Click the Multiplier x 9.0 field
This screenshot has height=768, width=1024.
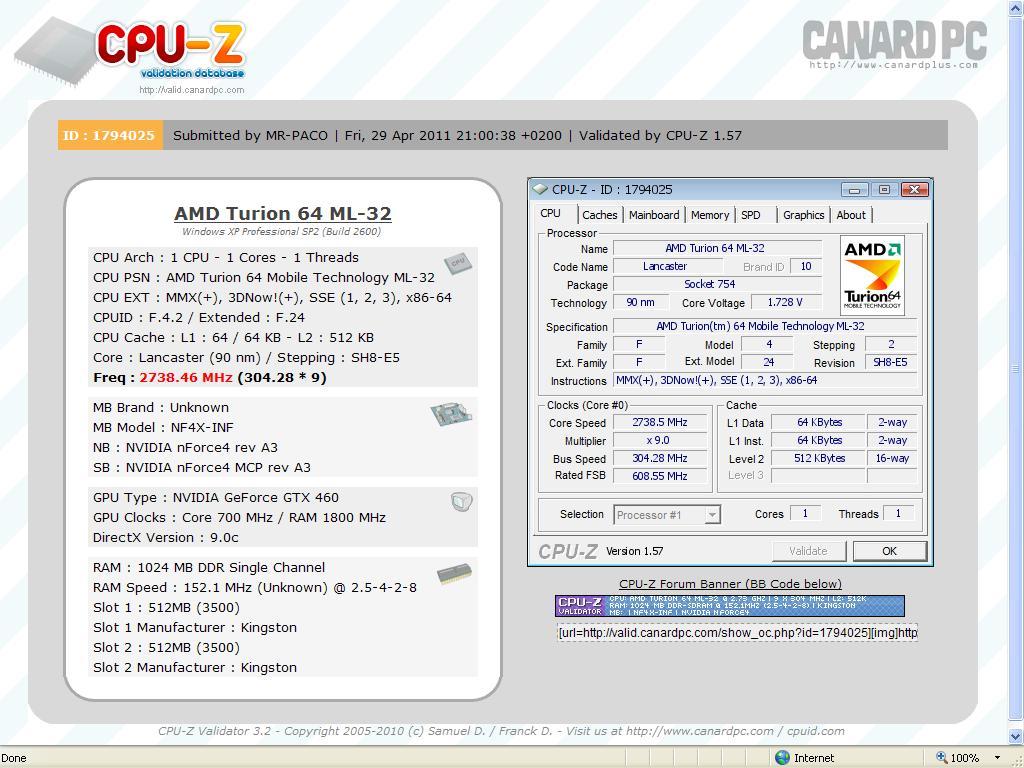(x=660, y=440)
